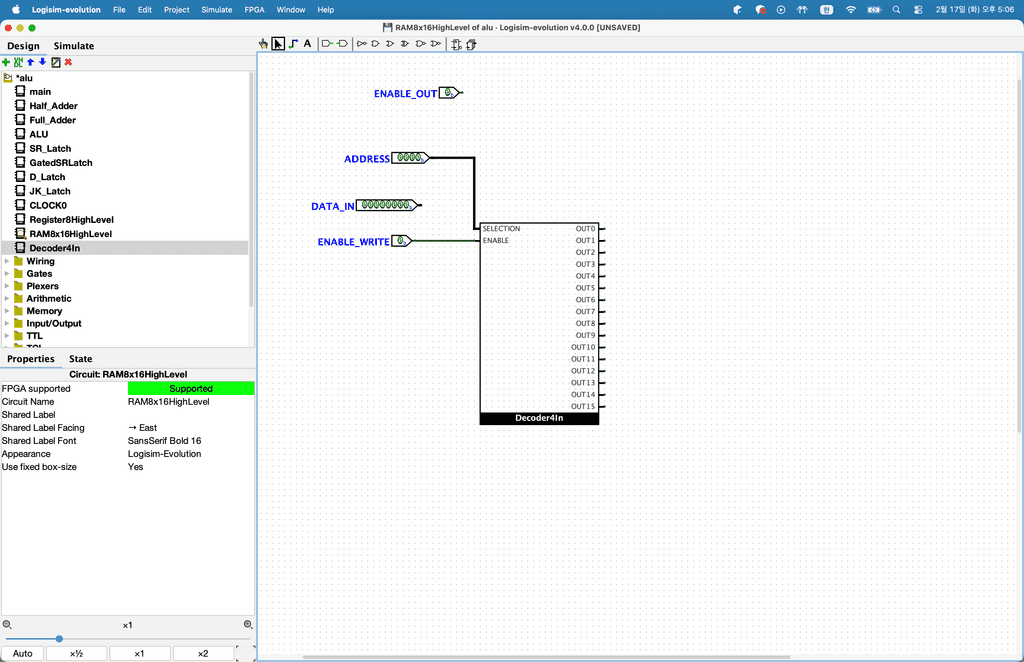
Task: Select Register8HighLevel circuit in tree
Action: (71, 219)
